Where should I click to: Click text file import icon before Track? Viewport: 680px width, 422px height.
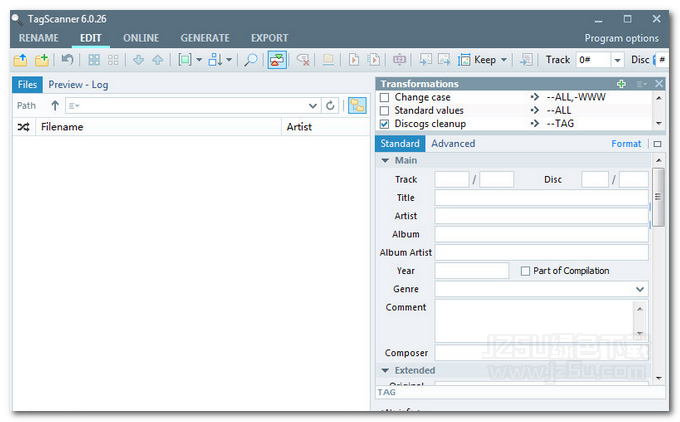526,60
